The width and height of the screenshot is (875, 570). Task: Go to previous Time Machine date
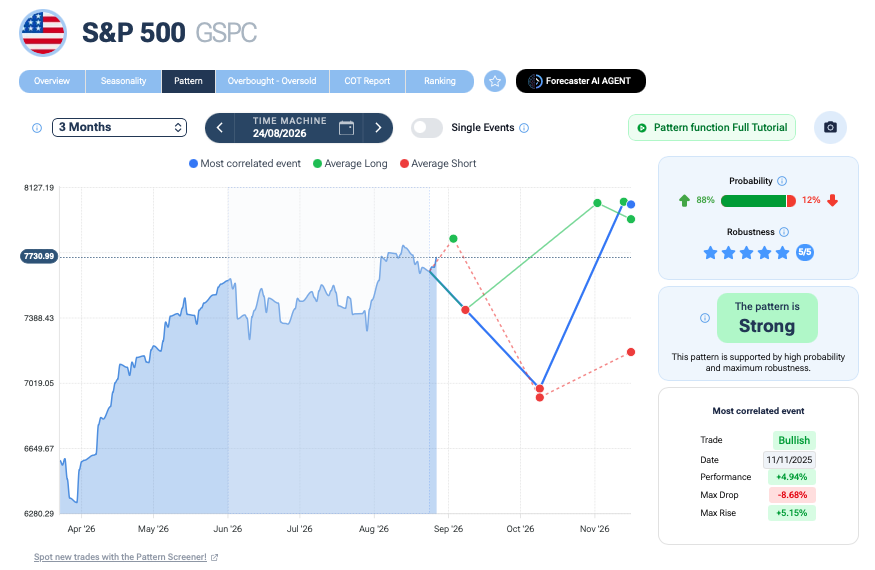click(x=220, y=128)
